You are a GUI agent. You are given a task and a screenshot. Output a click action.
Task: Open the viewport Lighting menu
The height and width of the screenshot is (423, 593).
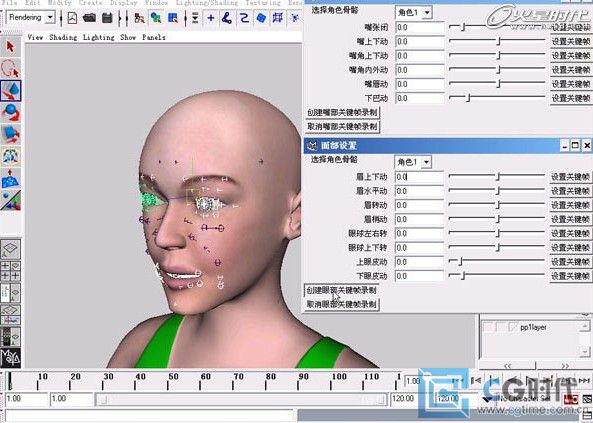98,37
